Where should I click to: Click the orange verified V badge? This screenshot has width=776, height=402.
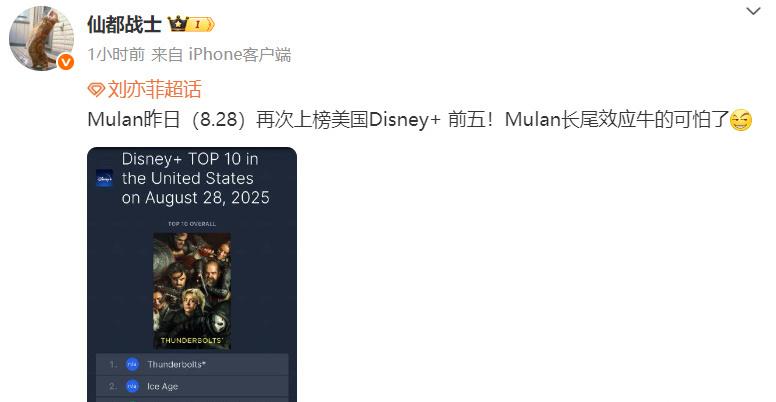click(x=66, y=62)
